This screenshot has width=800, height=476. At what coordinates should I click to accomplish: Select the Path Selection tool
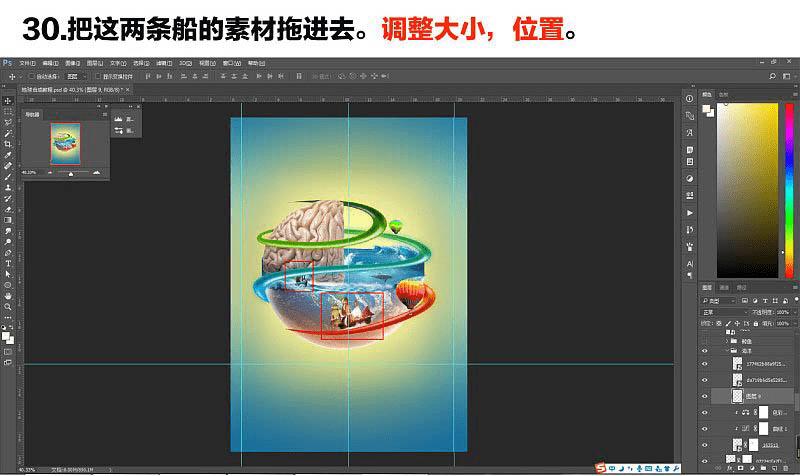coord(8,274)
